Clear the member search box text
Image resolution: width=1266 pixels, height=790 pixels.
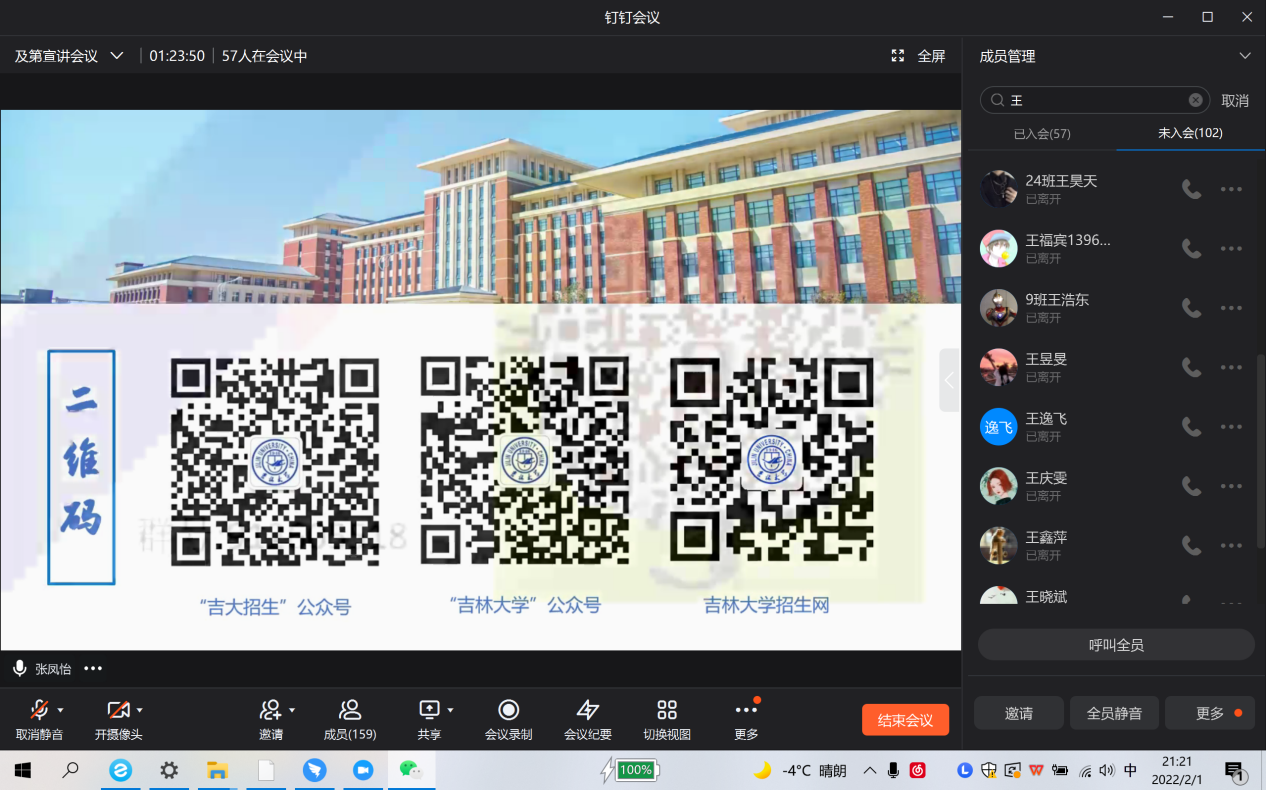point(1195,100)
